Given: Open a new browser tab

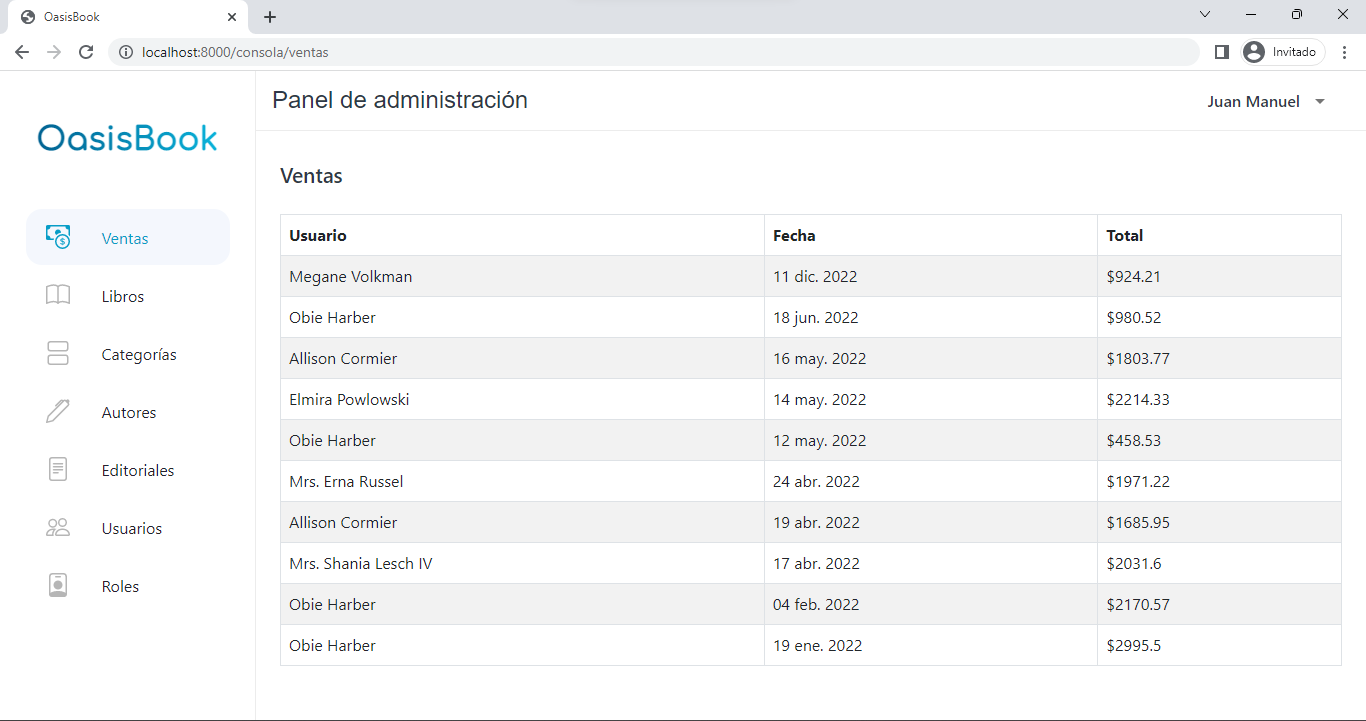Looking at the screenshot, I should tap(270, 17).
